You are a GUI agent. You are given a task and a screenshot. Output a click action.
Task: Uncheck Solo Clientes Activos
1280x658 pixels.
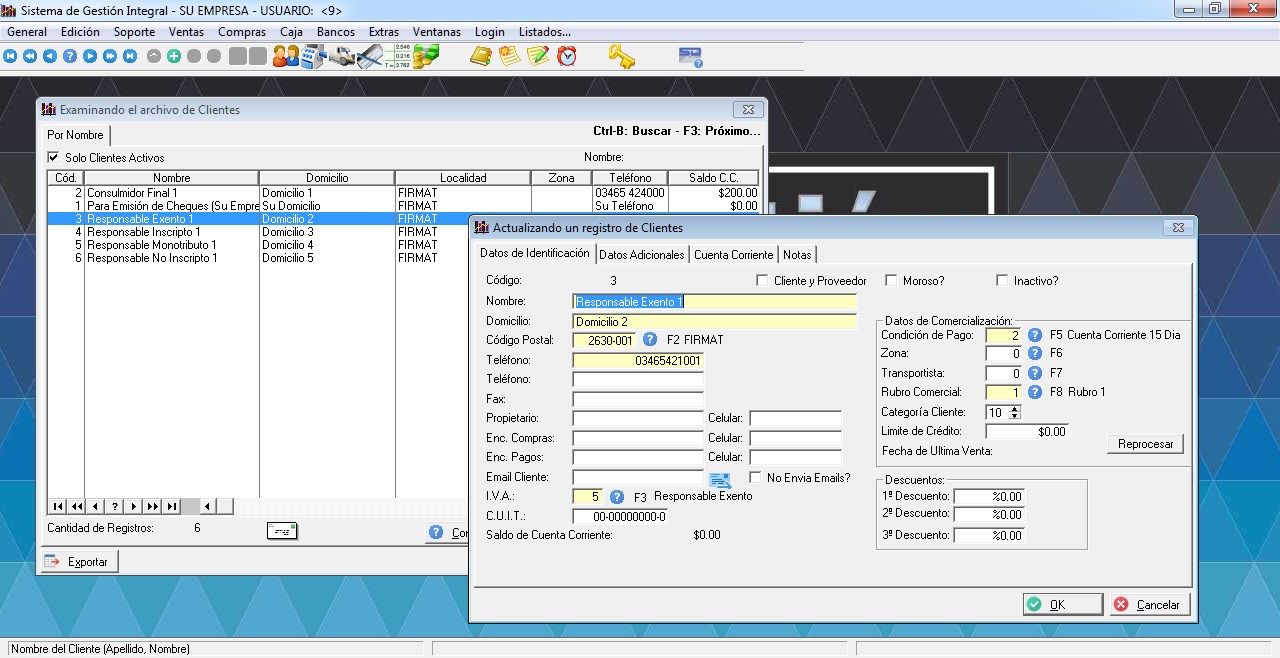click(54, 158)
